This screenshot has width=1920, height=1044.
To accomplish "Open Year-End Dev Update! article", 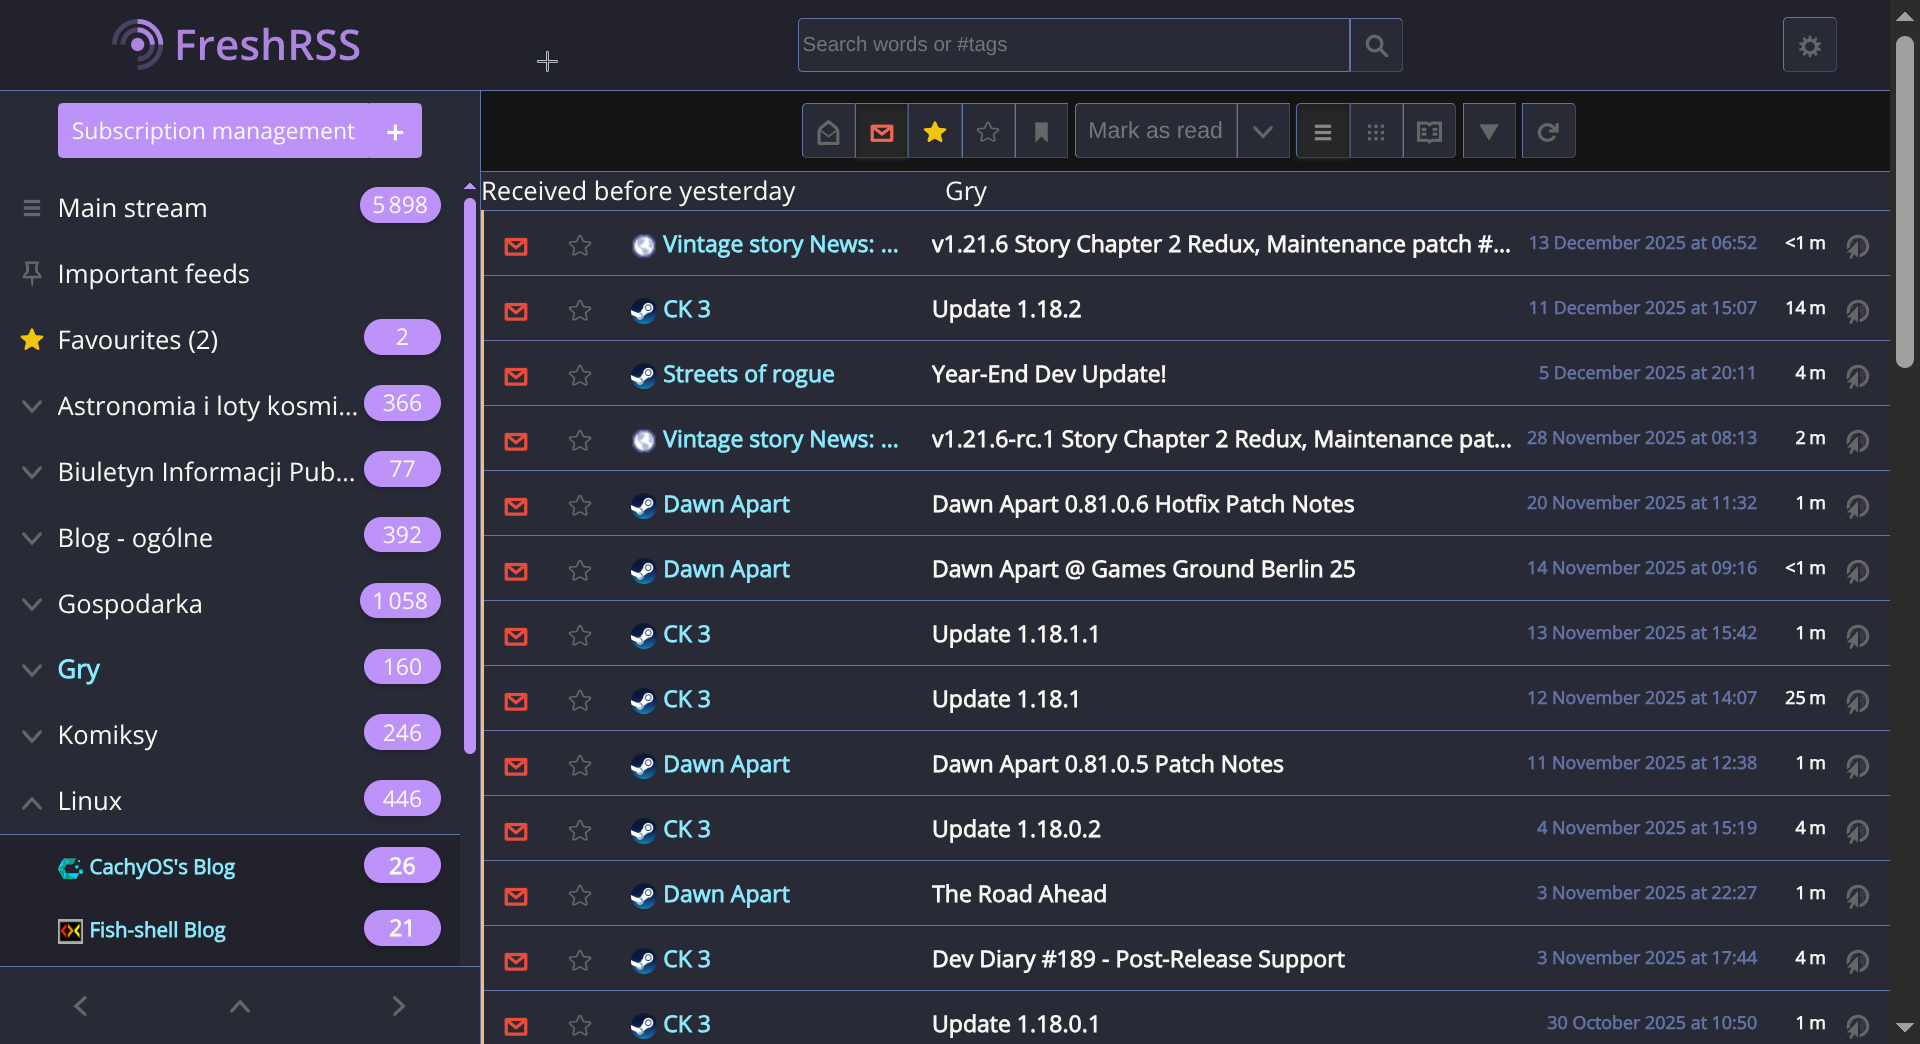I will [x=1049, y=374].
